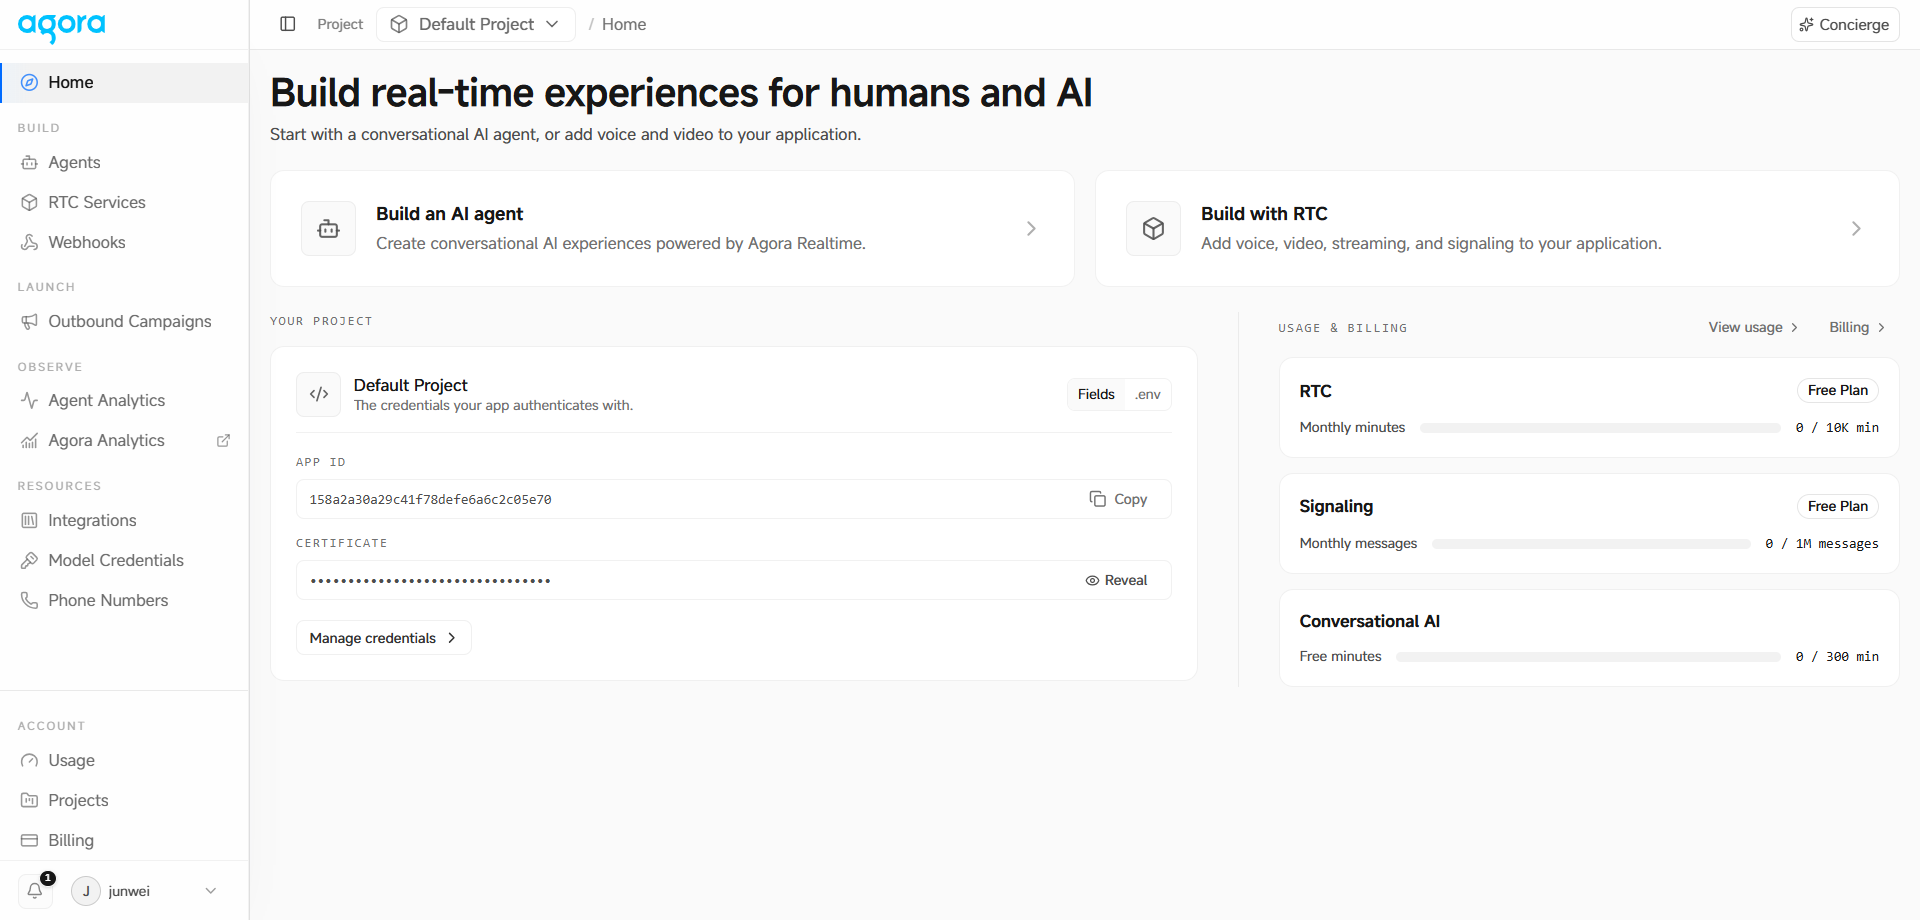Click the robot icon on Build an AI agent card
Image resolution: width=1920 pixels, height=920 pixels.
pos(328,229)
